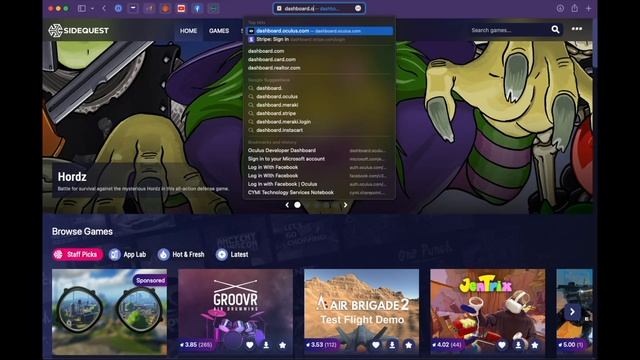Download JenTrix with the download icon
Image resolution: width=640 pixels, height=360 pixels.
[518, 345]
